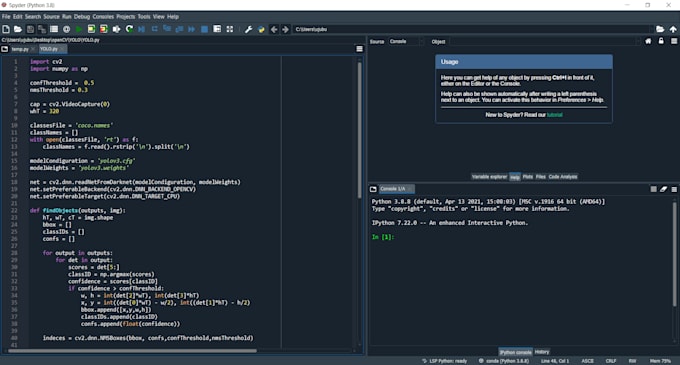The height and width of the screenshot is (365, 680).
Task: Start debugging with the Debug file icon
Action: 141,29
